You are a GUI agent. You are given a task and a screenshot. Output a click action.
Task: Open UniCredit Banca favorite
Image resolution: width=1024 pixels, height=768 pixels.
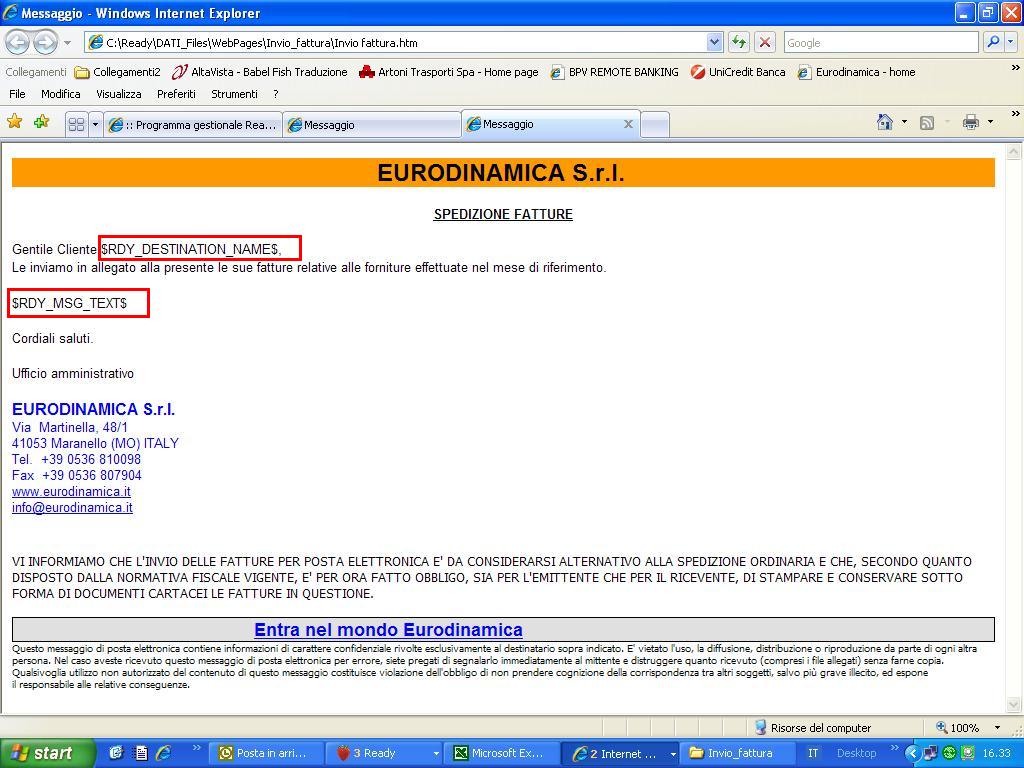[738, 72]
